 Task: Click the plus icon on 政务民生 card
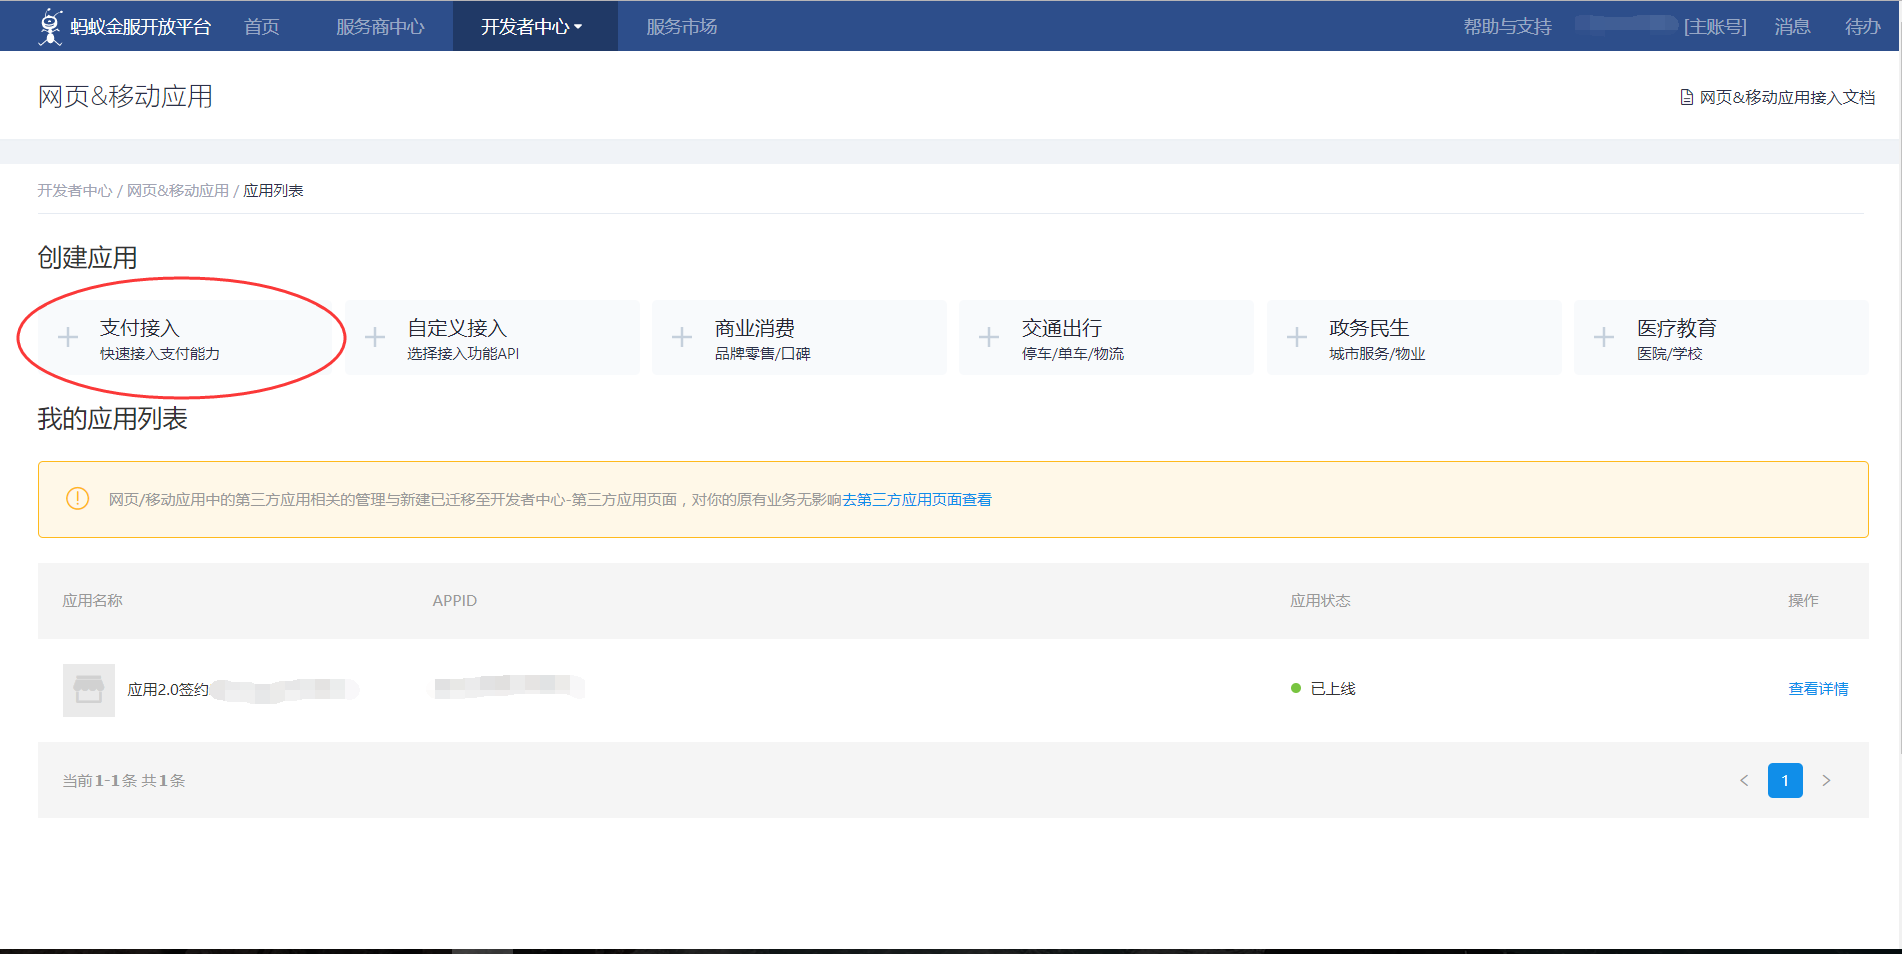tap(1297, 338)
